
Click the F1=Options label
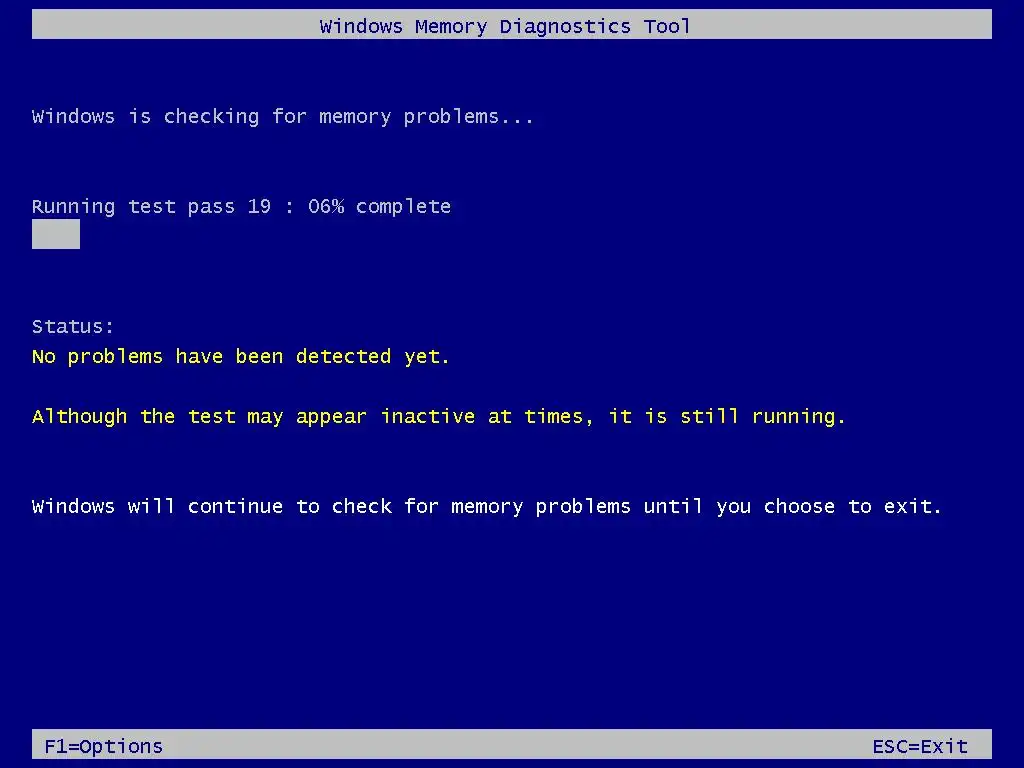click(103, 746)
